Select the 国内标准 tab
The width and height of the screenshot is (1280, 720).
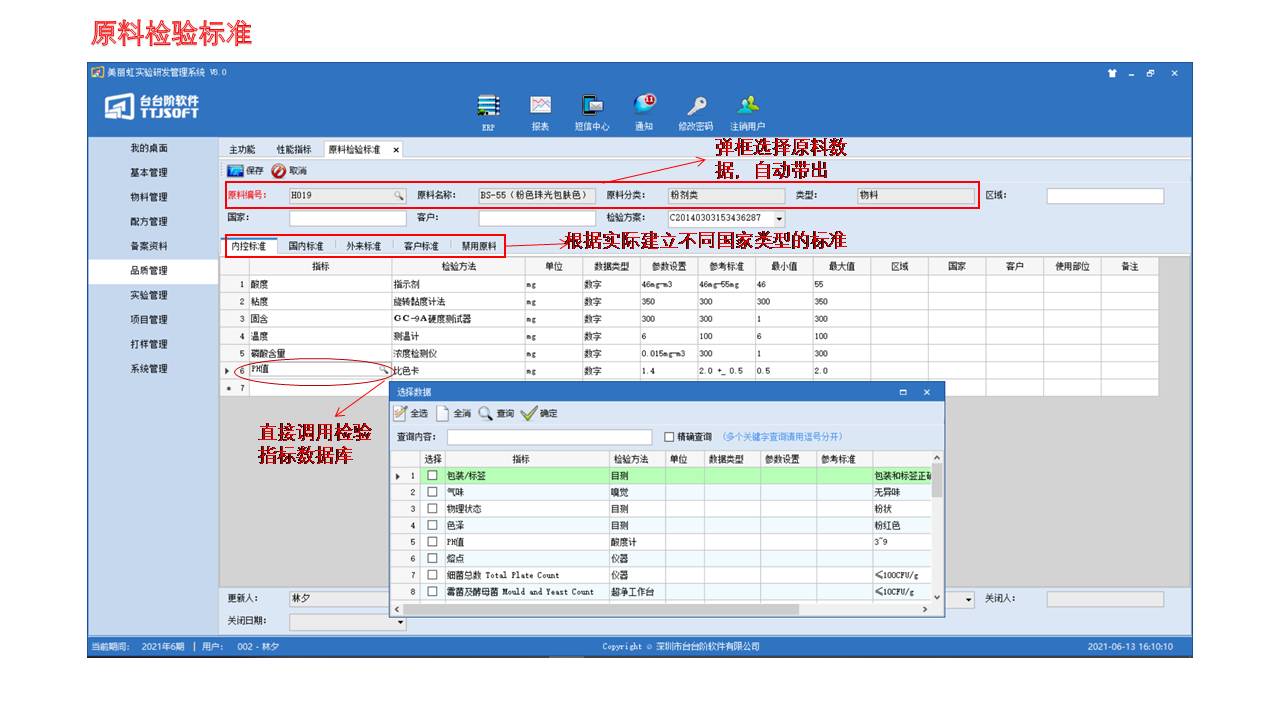(x=306, y=246)
